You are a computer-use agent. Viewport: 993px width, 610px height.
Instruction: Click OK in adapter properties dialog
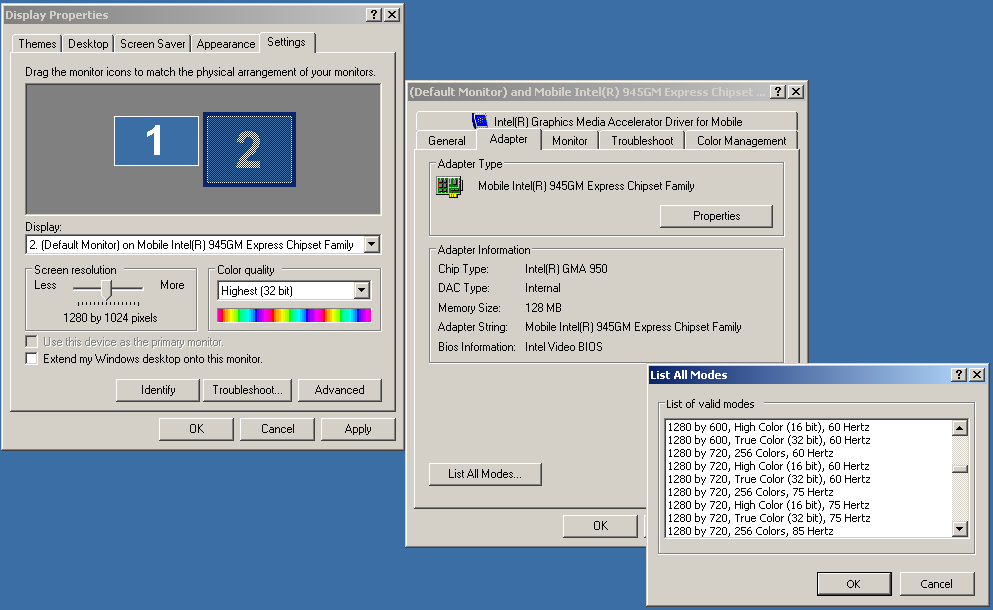600,526
